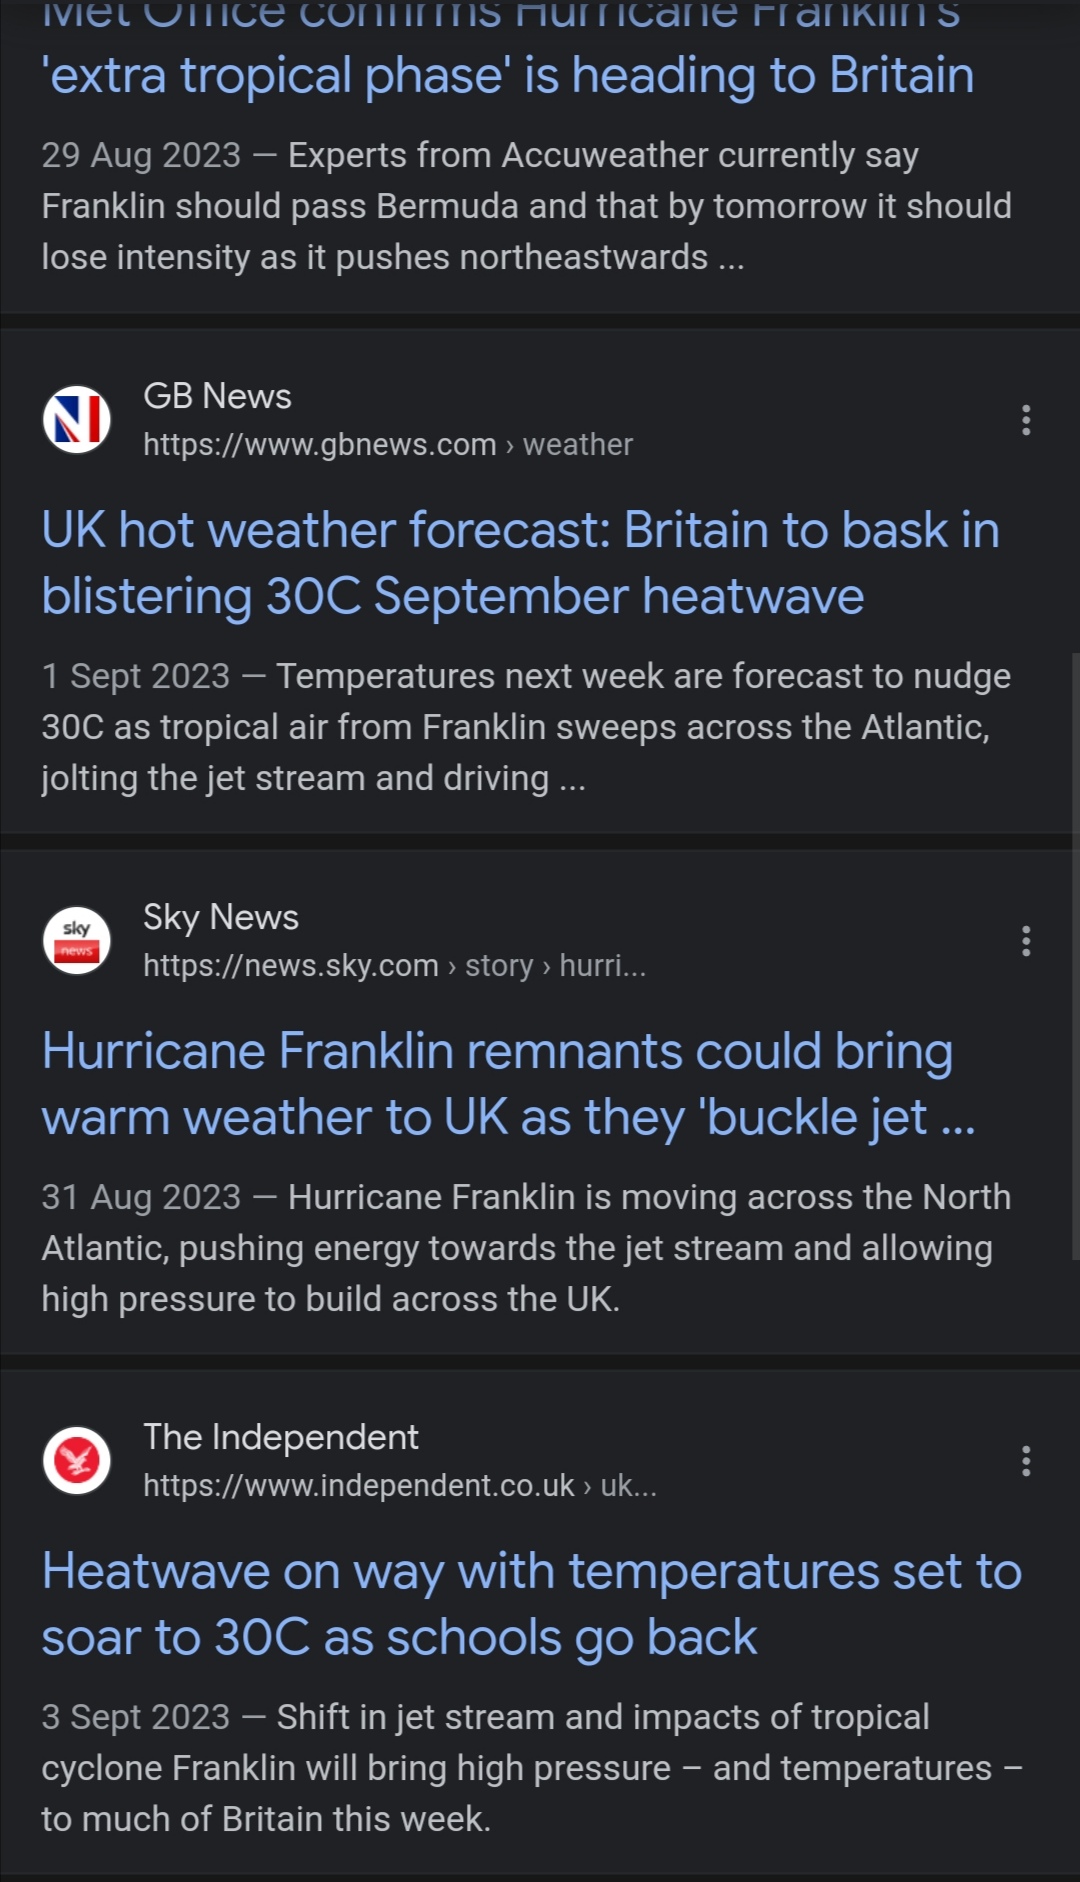Open three-dot menu for Sky News result
Screen dimensions: 1080x1882
point(1026,941)
